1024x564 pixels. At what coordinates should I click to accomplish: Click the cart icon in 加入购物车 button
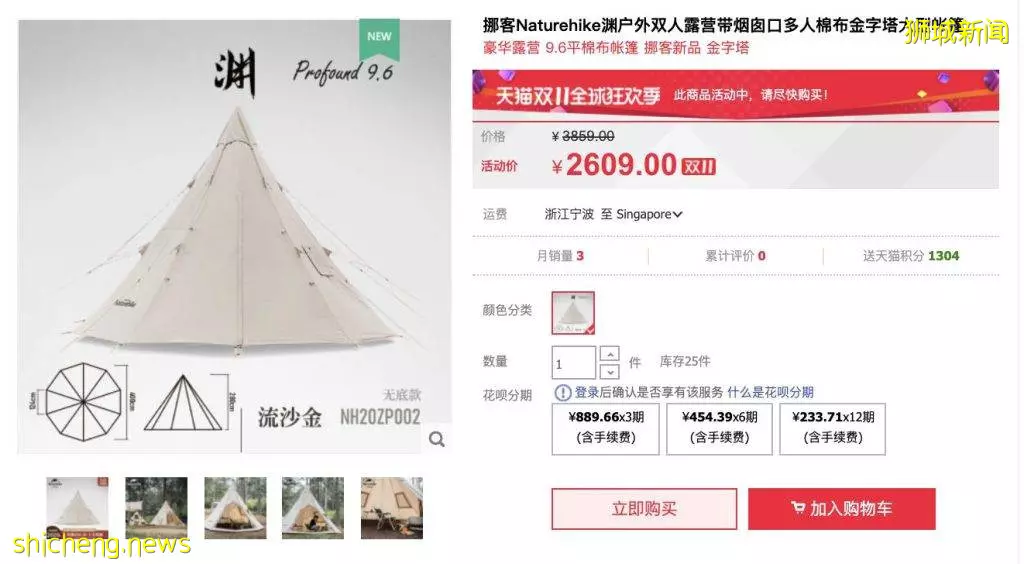point(797,507)
